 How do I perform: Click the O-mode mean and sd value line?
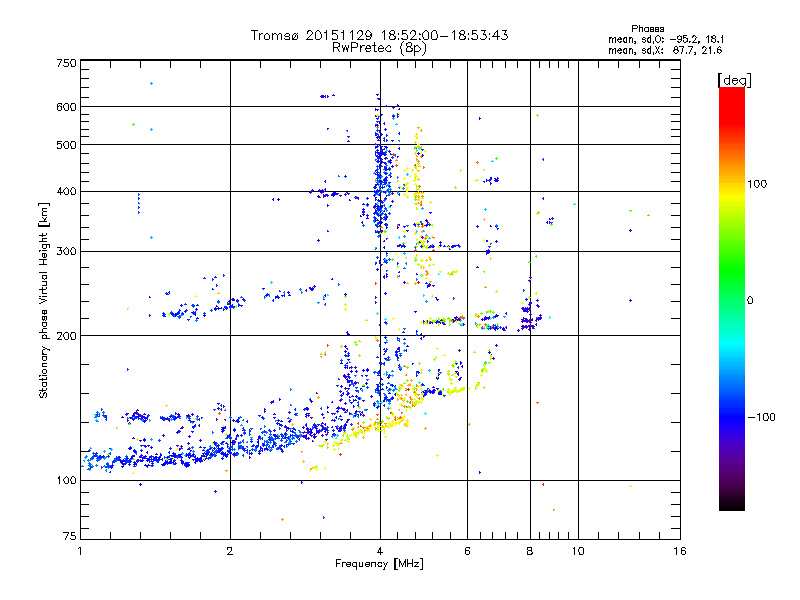pos(657,39)
